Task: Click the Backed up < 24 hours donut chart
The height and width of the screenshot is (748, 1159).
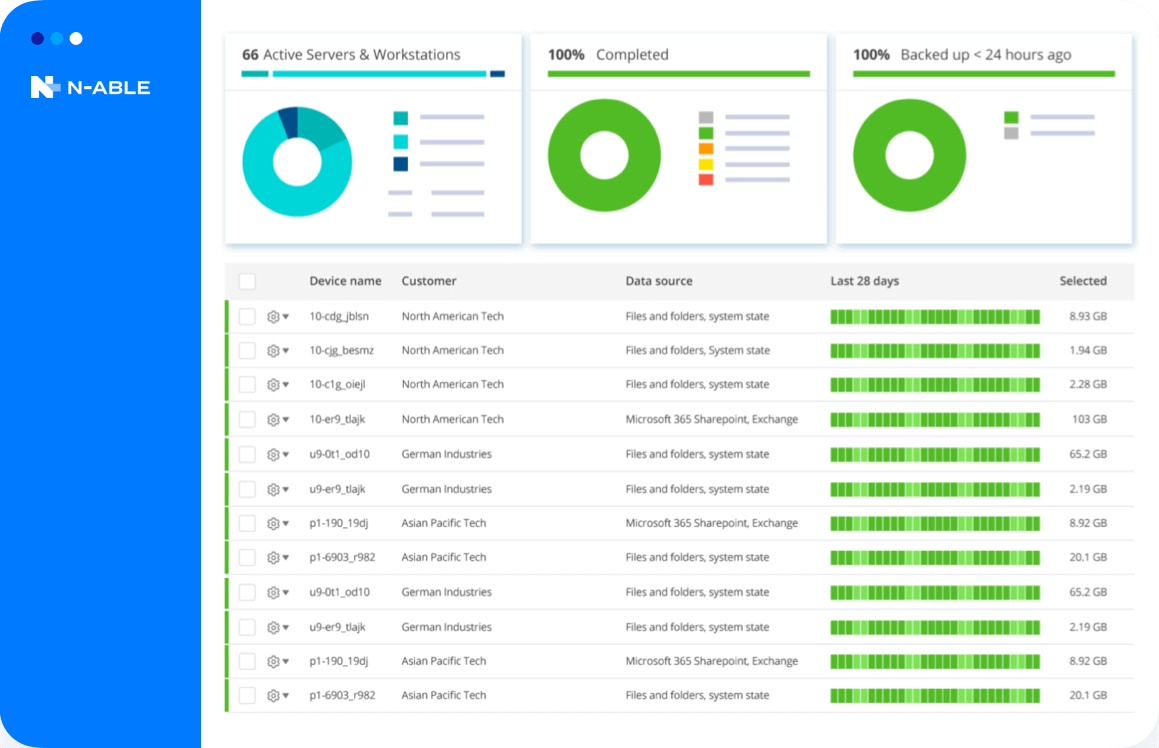Action: [x=909, y=156]
